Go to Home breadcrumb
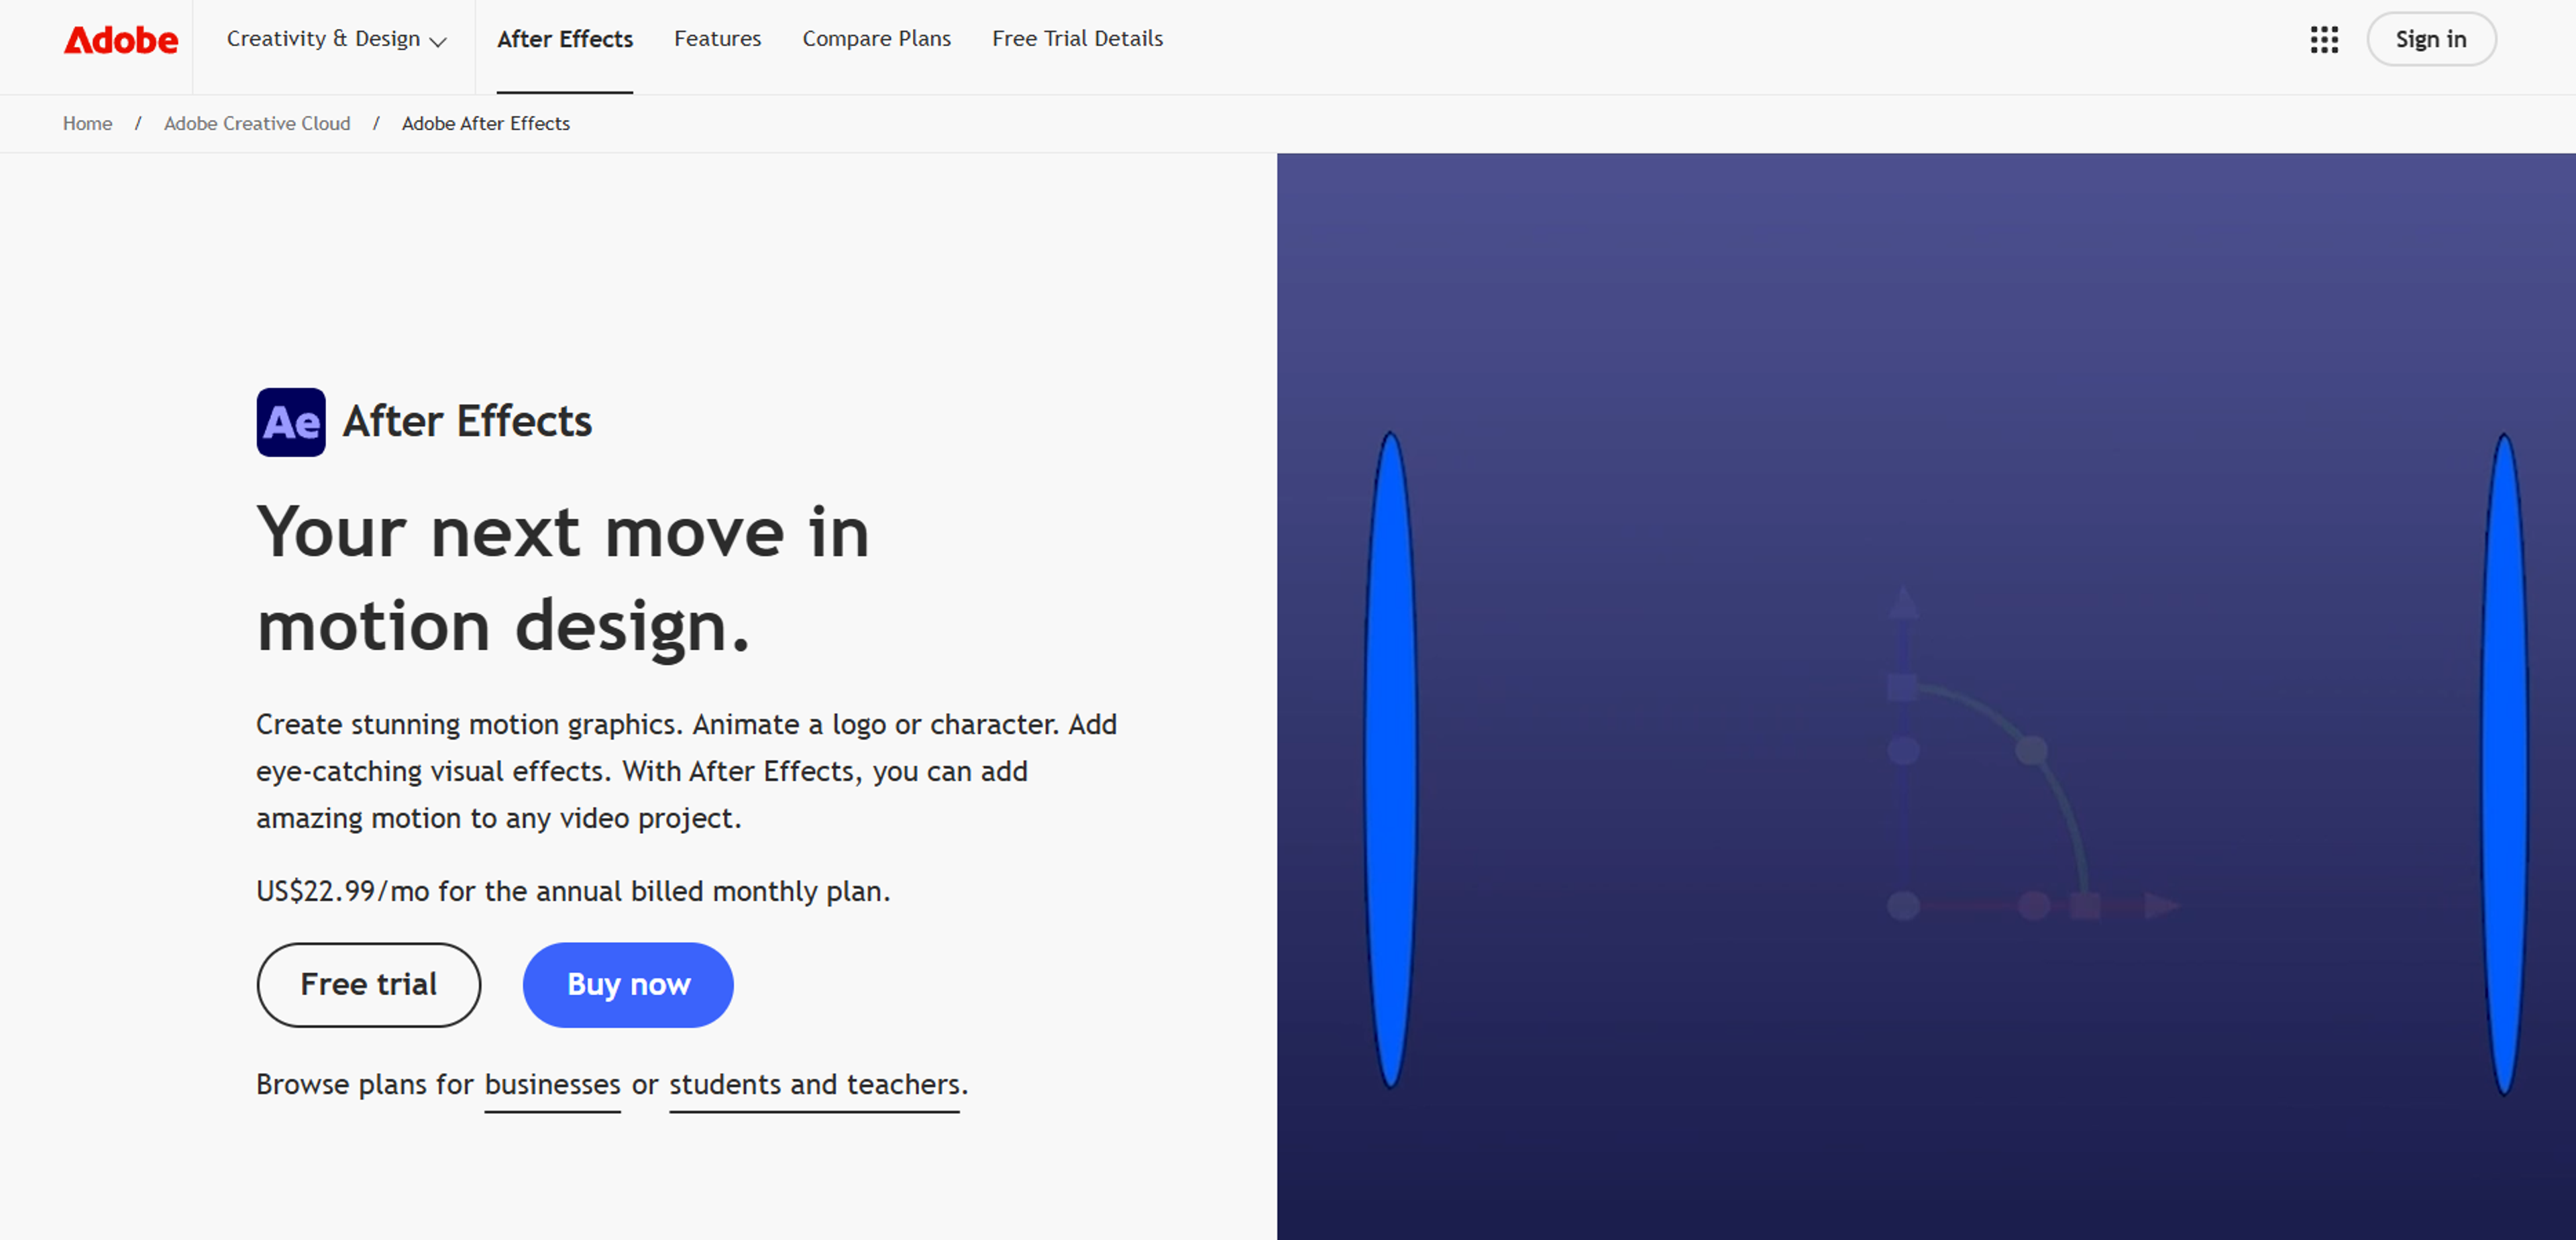Viewport: 2576px width, 1240px height. 87,123
